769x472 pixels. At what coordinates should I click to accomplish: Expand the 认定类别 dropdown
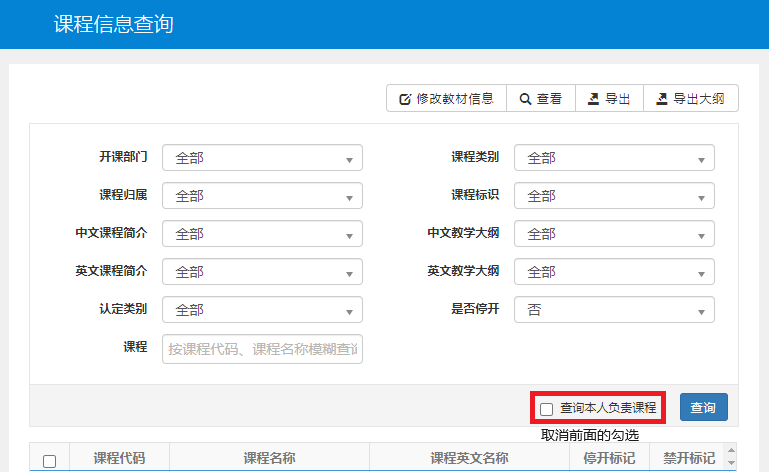pos(262,310)
